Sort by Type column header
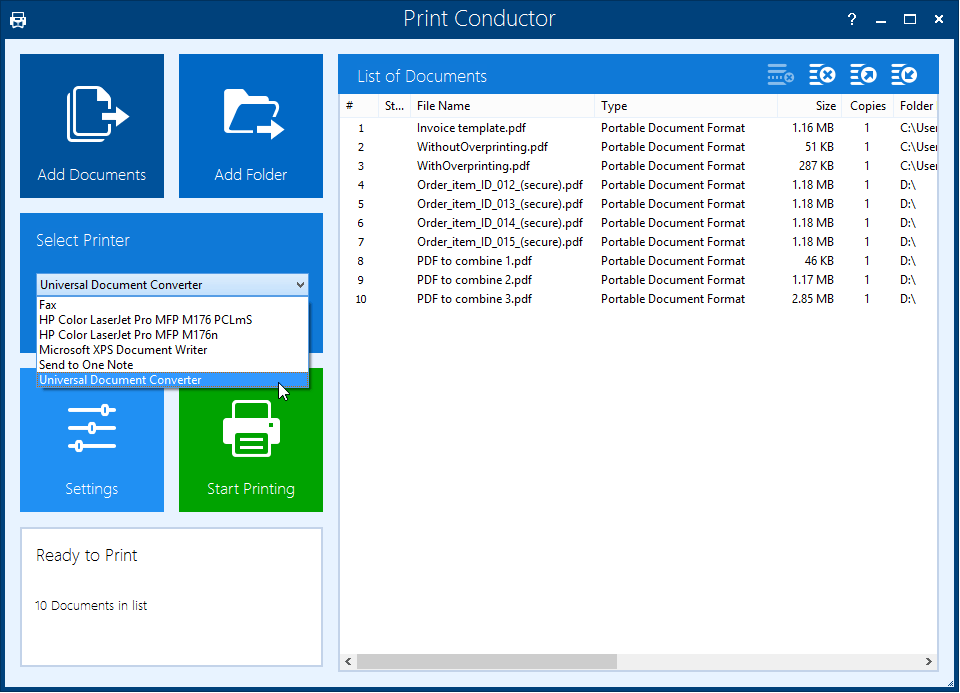Viewport: 960px width, 693px height. (686, 106)
